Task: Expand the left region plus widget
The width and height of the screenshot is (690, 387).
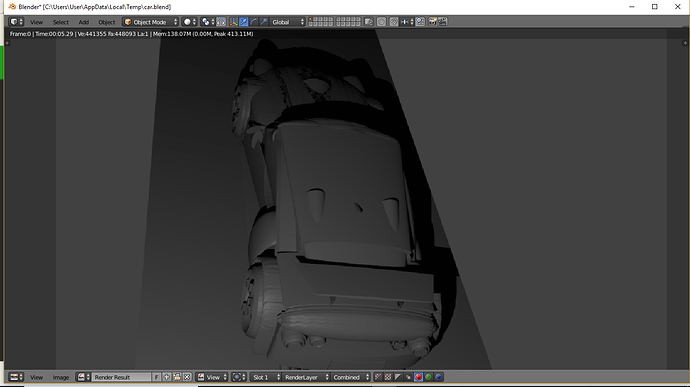Action: (x=7, y=43)
